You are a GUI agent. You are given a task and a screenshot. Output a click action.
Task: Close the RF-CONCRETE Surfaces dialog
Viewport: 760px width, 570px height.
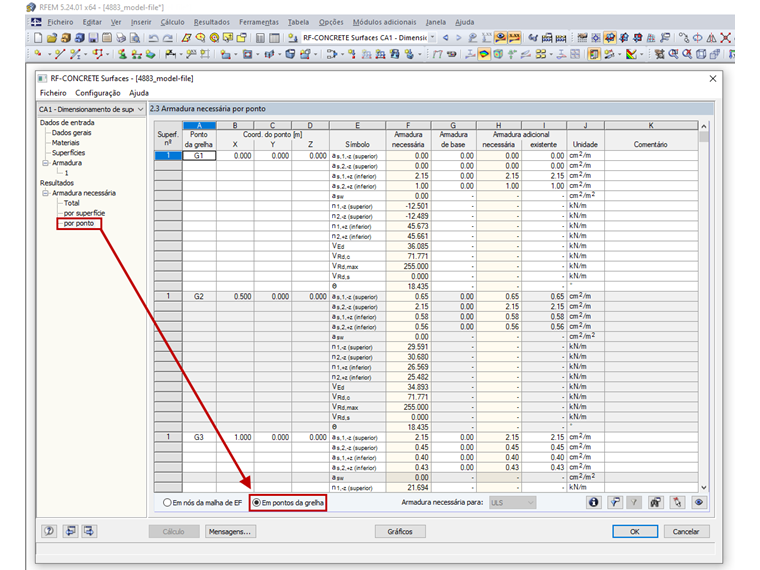[x=712, y=79]
